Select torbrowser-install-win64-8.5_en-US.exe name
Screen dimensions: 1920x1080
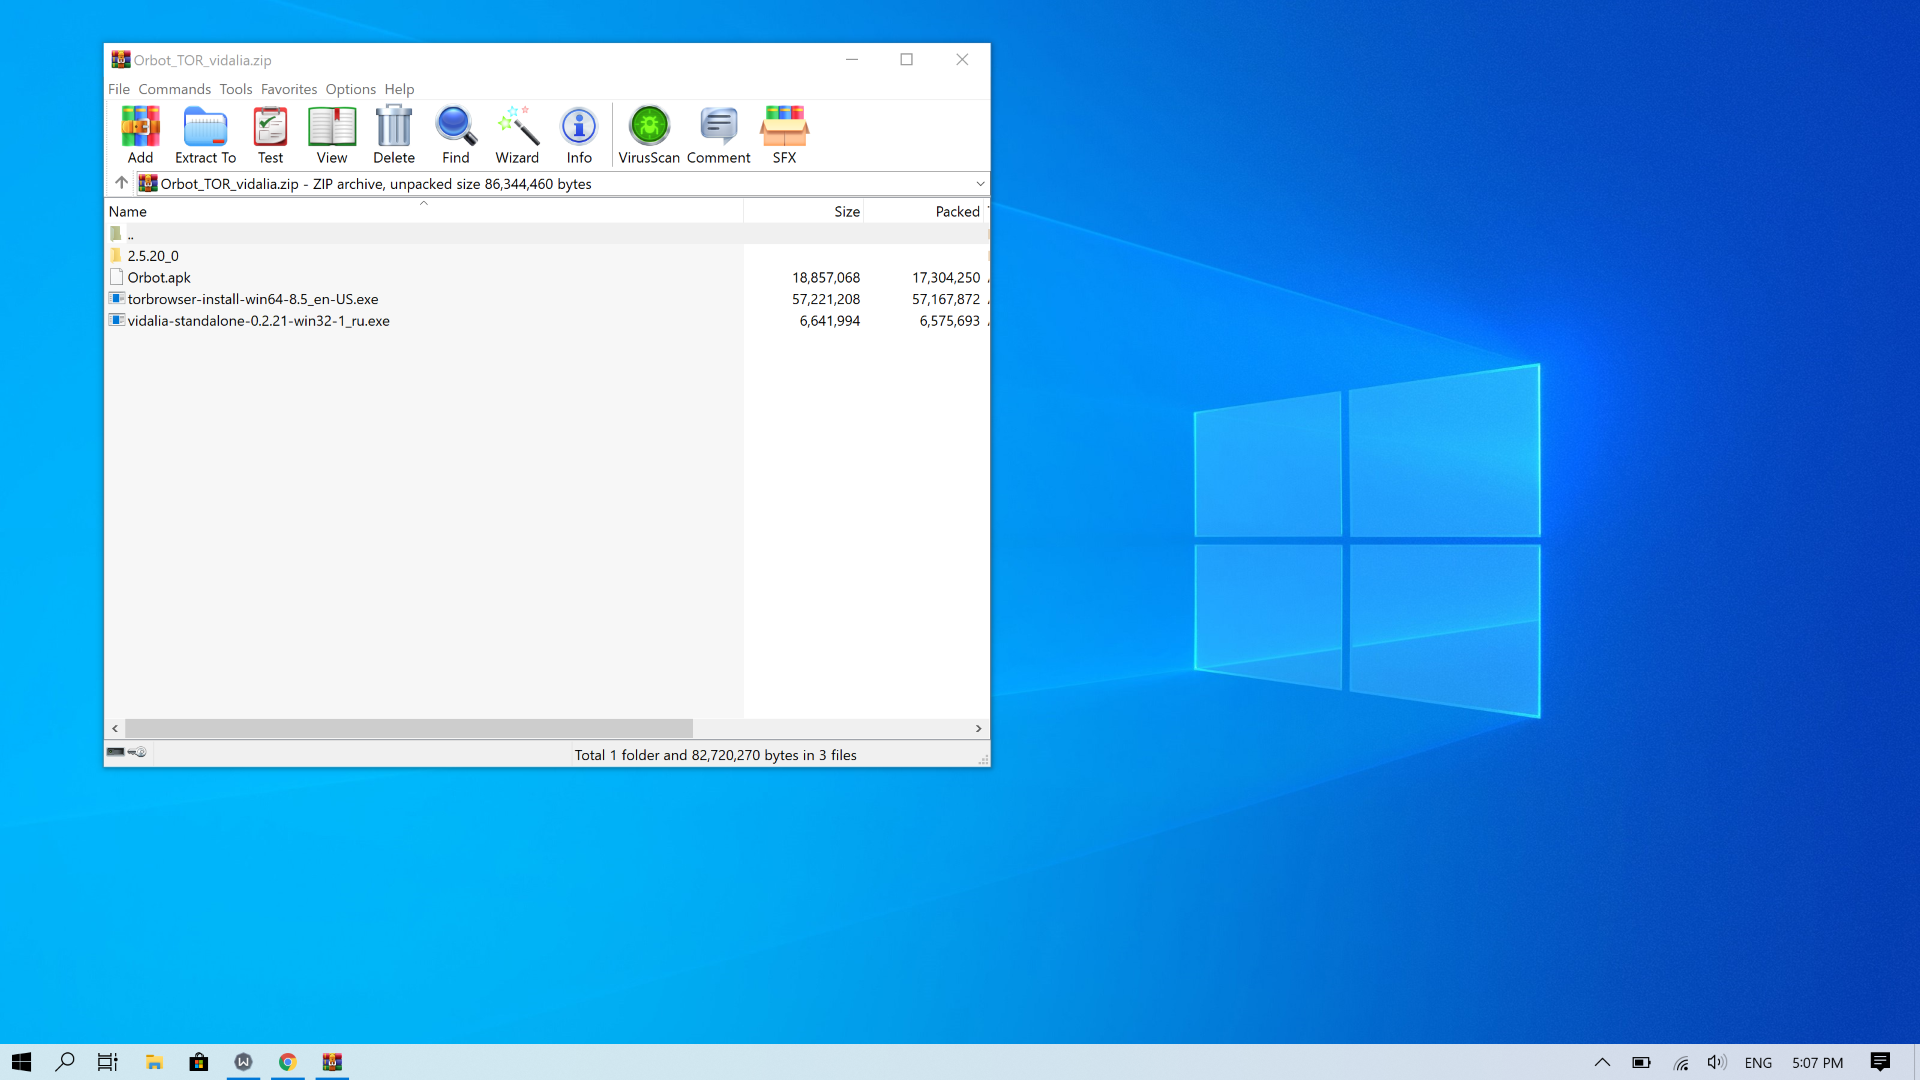[x=253, y=299]
